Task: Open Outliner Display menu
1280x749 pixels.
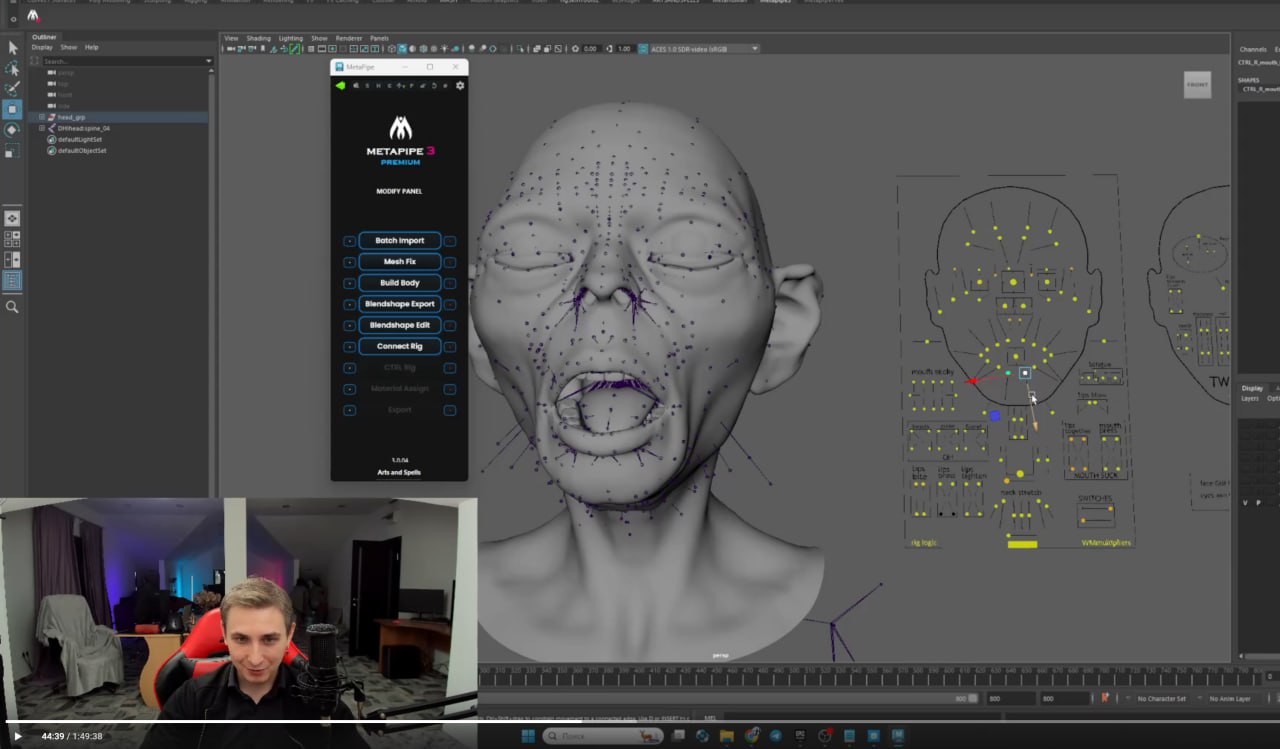Action: tap(42, 47)
